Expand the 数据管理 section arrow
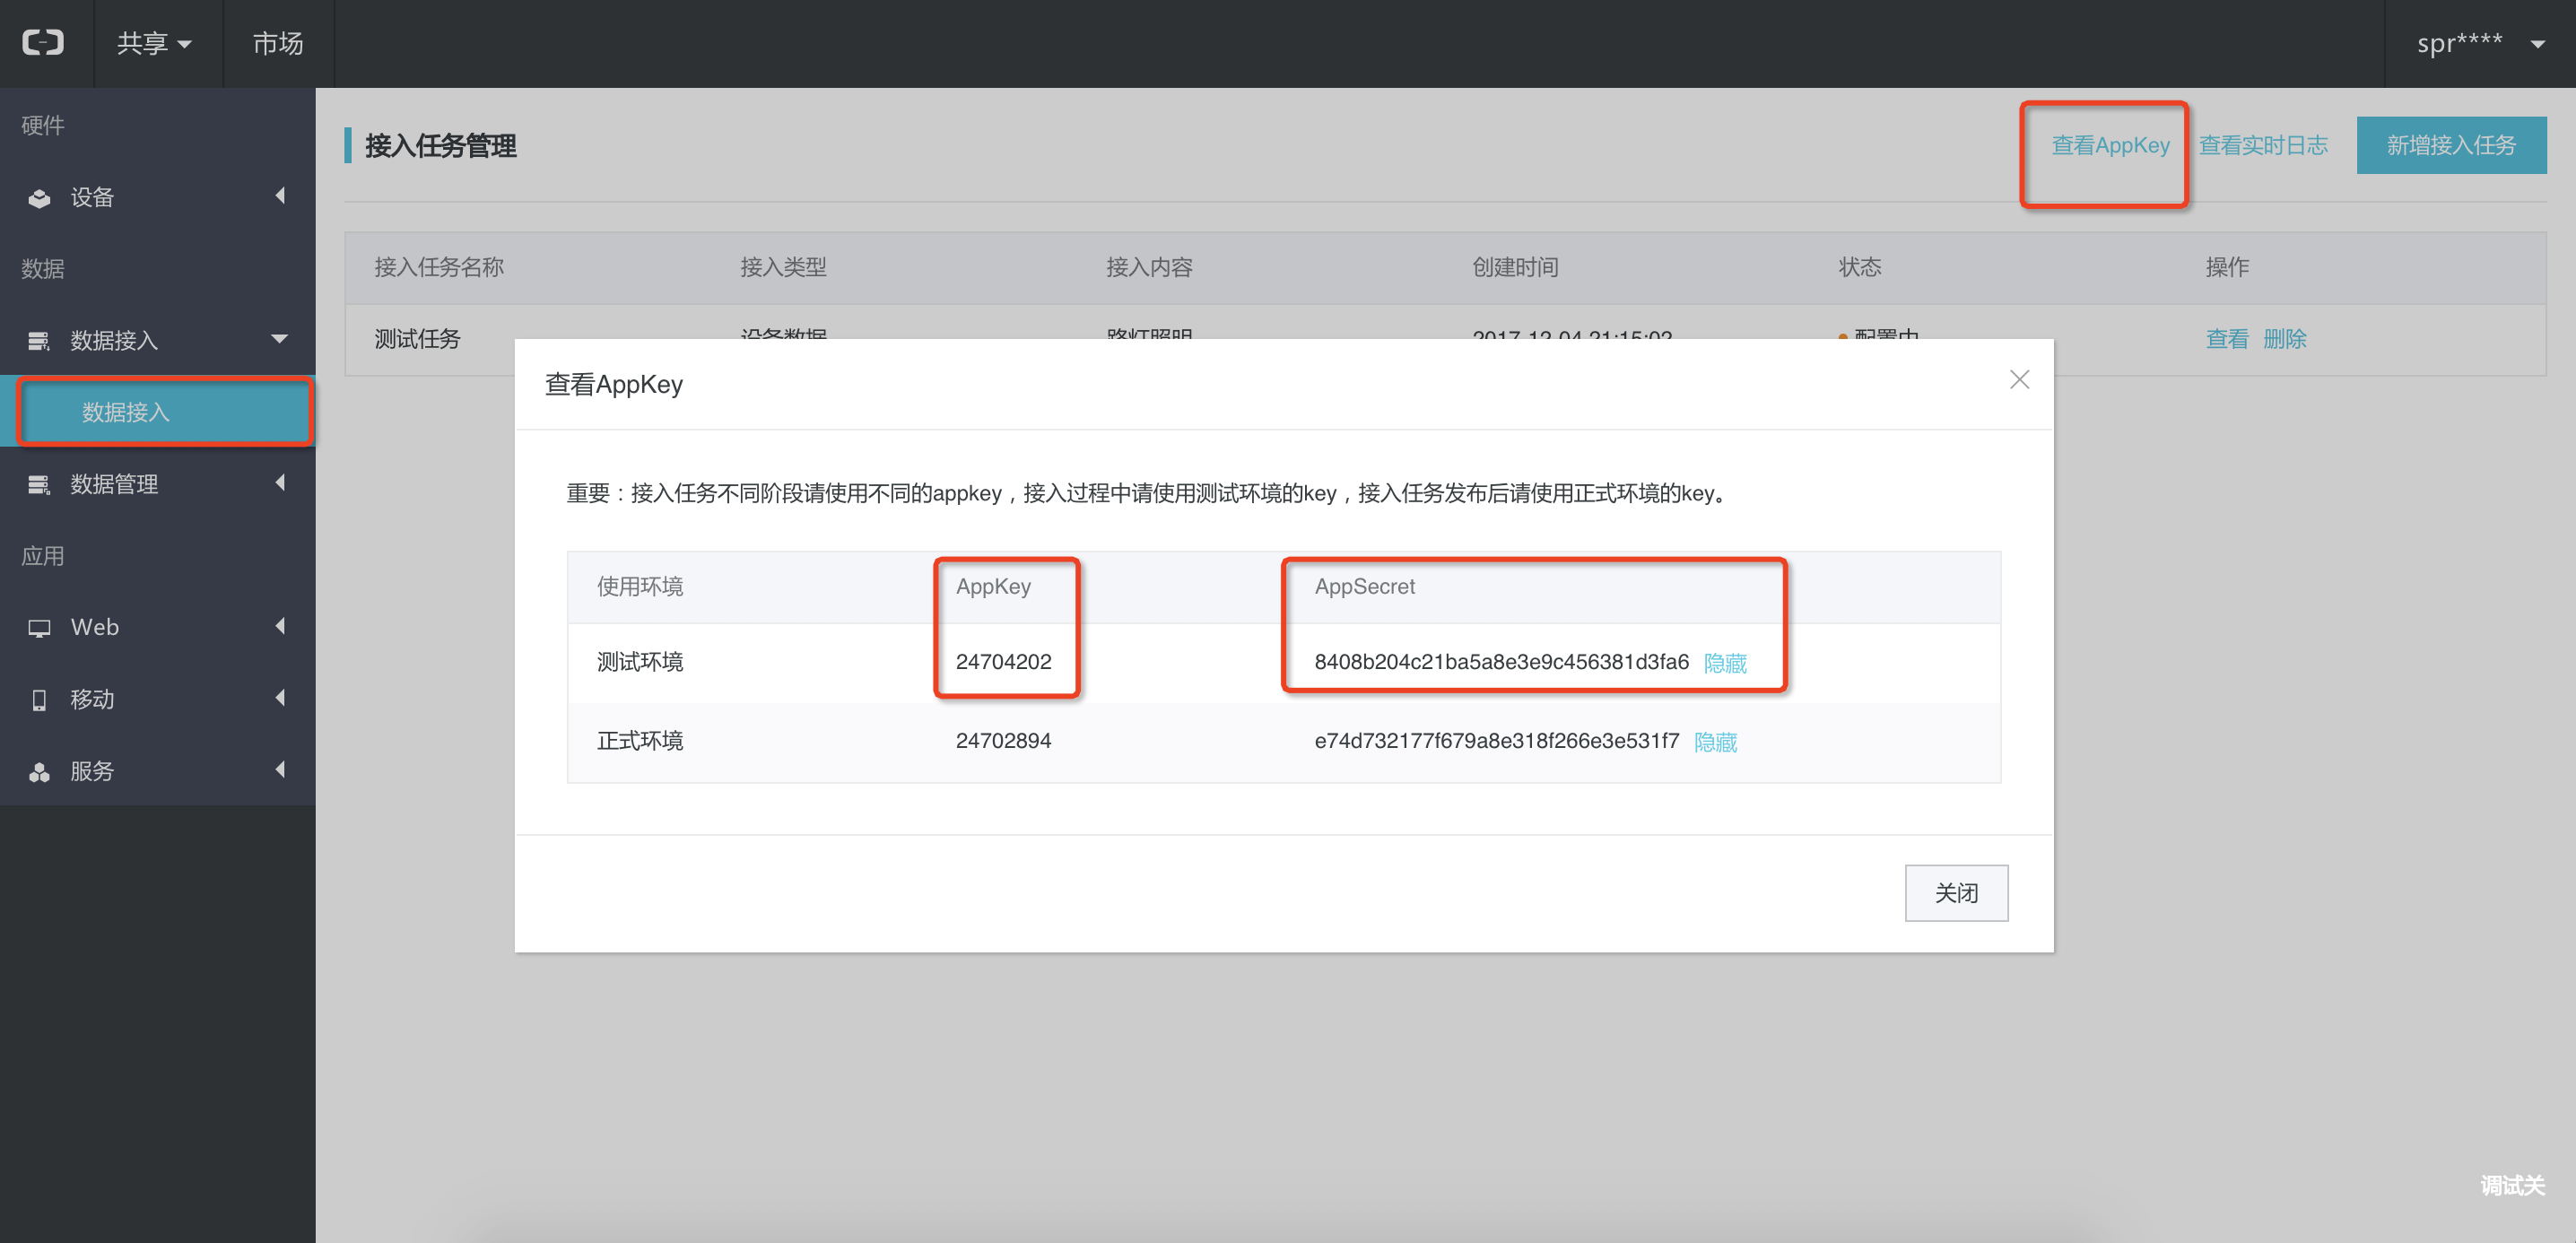Screen dimensions: 2576x1243 pos(281,483)
